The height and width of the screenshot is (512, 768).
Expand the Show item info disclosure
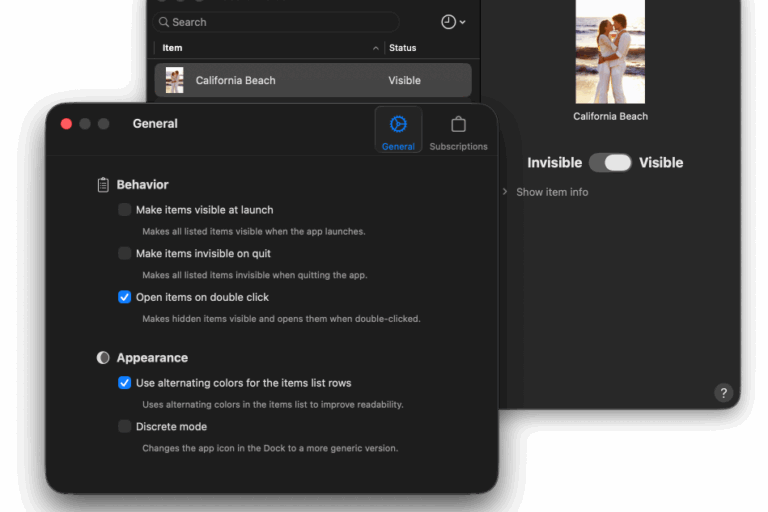[505, 192]
